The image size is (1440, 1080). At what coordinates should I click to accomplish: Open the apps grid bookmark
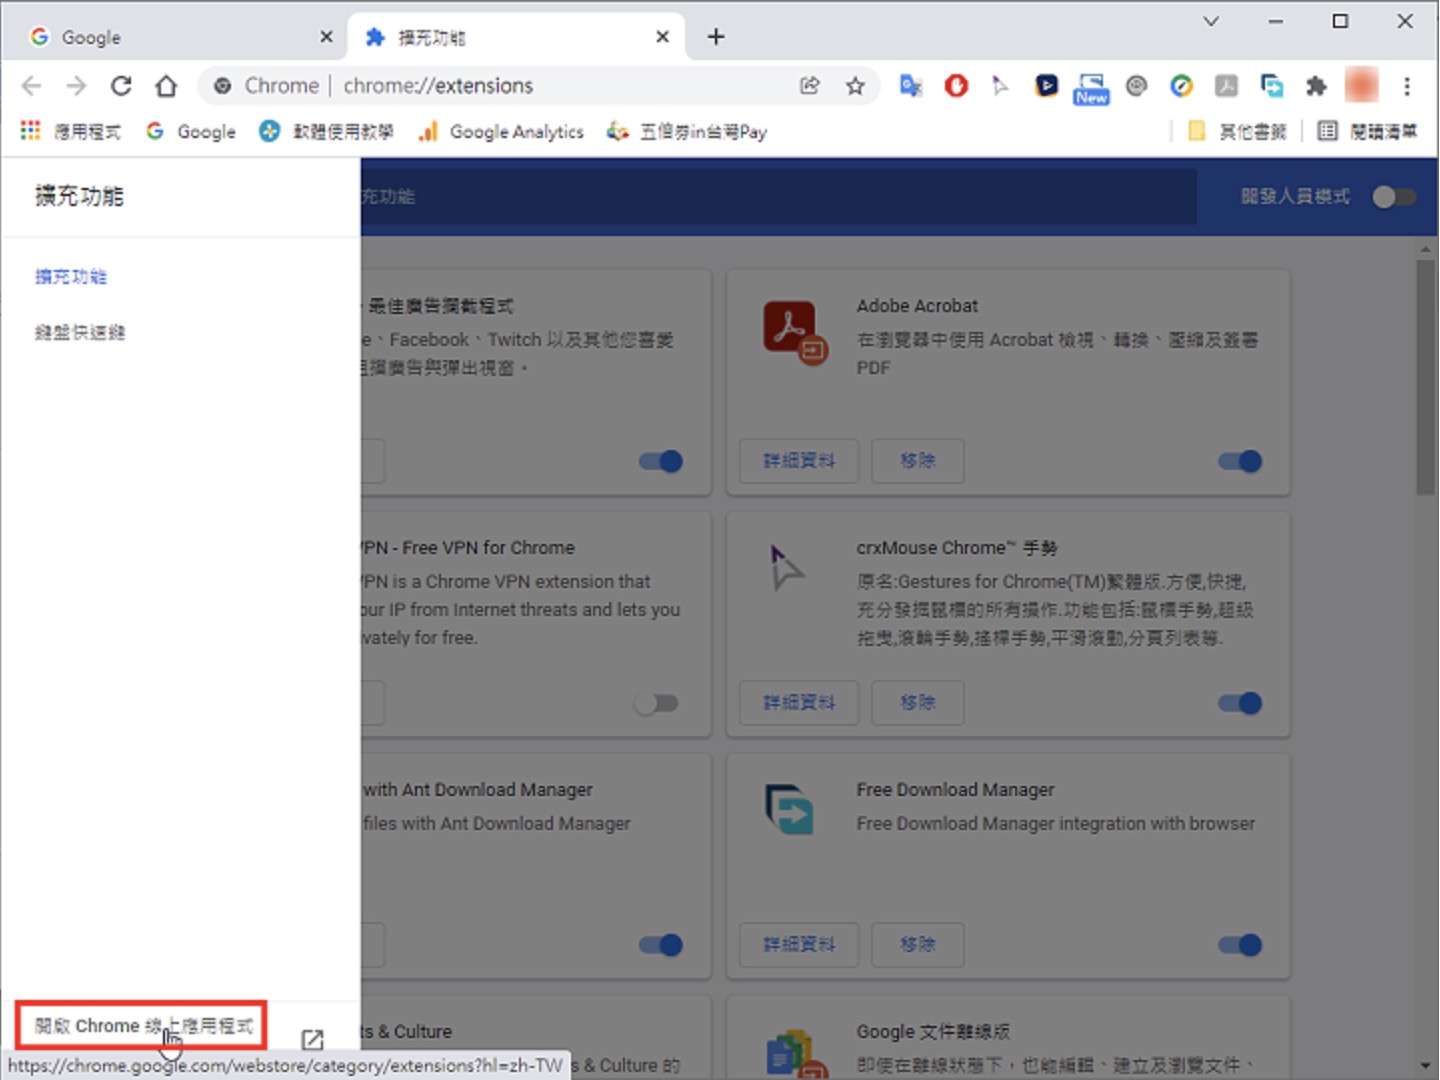point(70,131)
